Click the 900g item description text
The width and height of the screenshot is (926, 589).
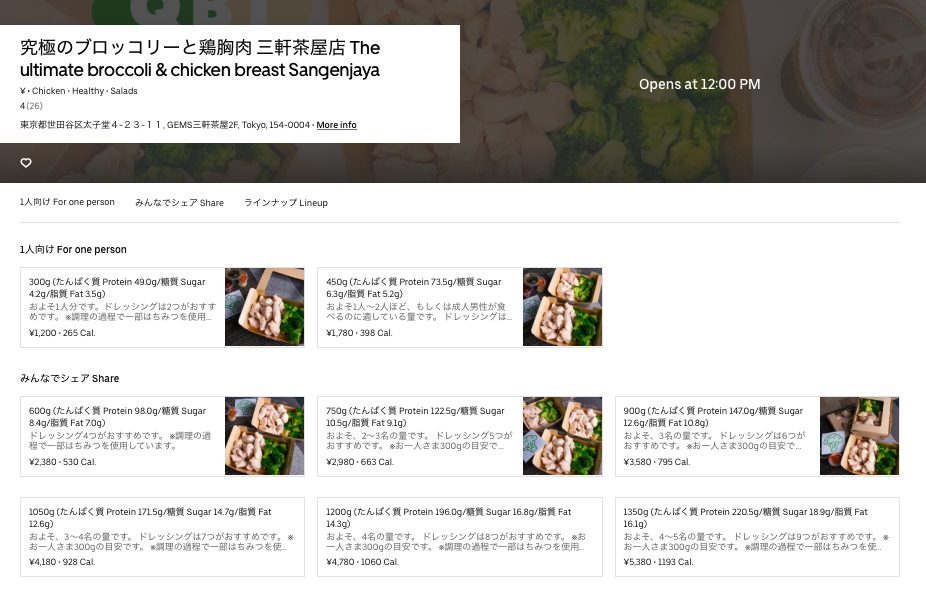click(715, 440)
